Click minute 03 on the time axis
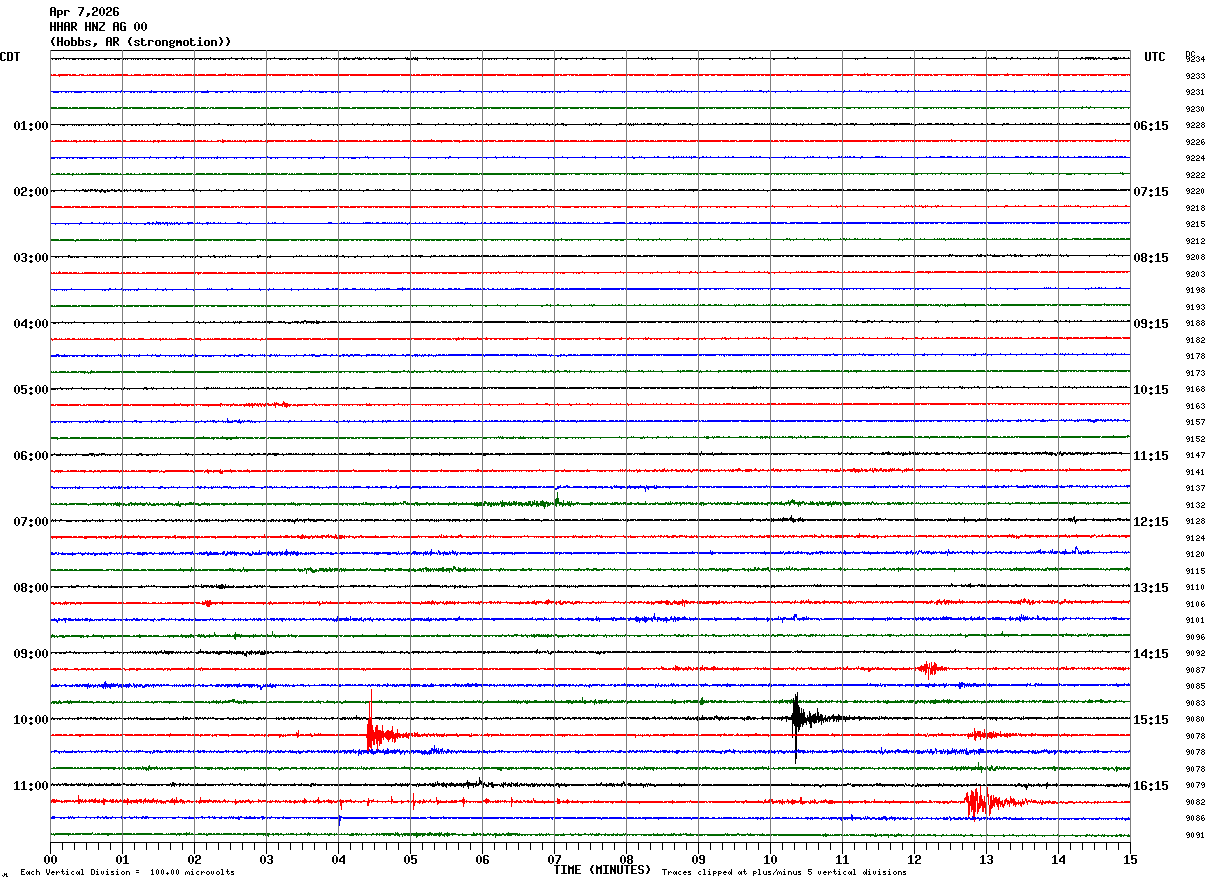The height and width of the screenshot is (886, 1210). (266, 859)
